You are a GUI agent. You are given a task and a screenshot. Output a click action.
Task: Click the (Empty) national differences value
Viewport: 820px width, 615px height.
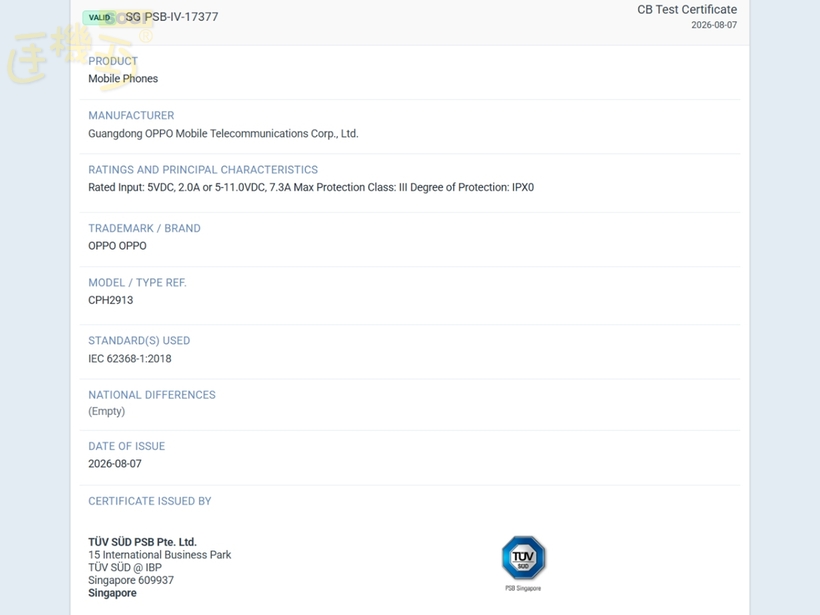[107, 412]
